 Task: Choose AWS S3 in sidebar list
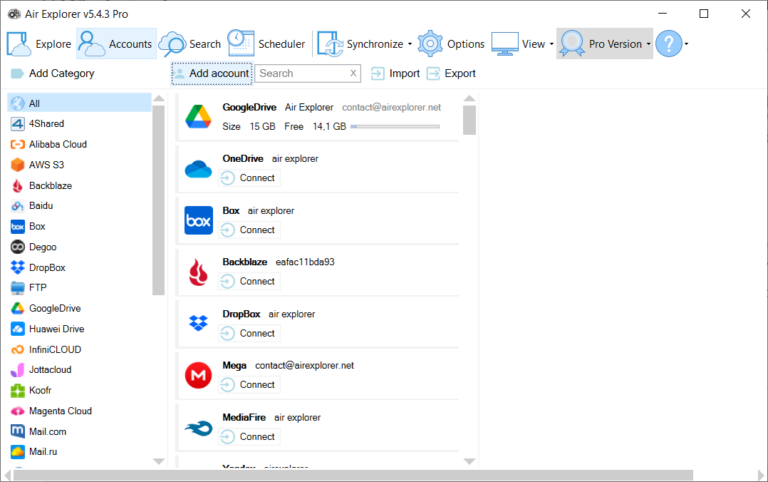[x=46, y=165]
